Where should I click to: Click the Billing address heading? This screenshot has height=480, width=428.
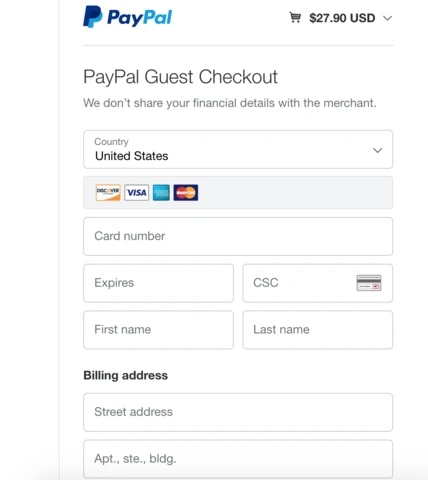[125, 375]
